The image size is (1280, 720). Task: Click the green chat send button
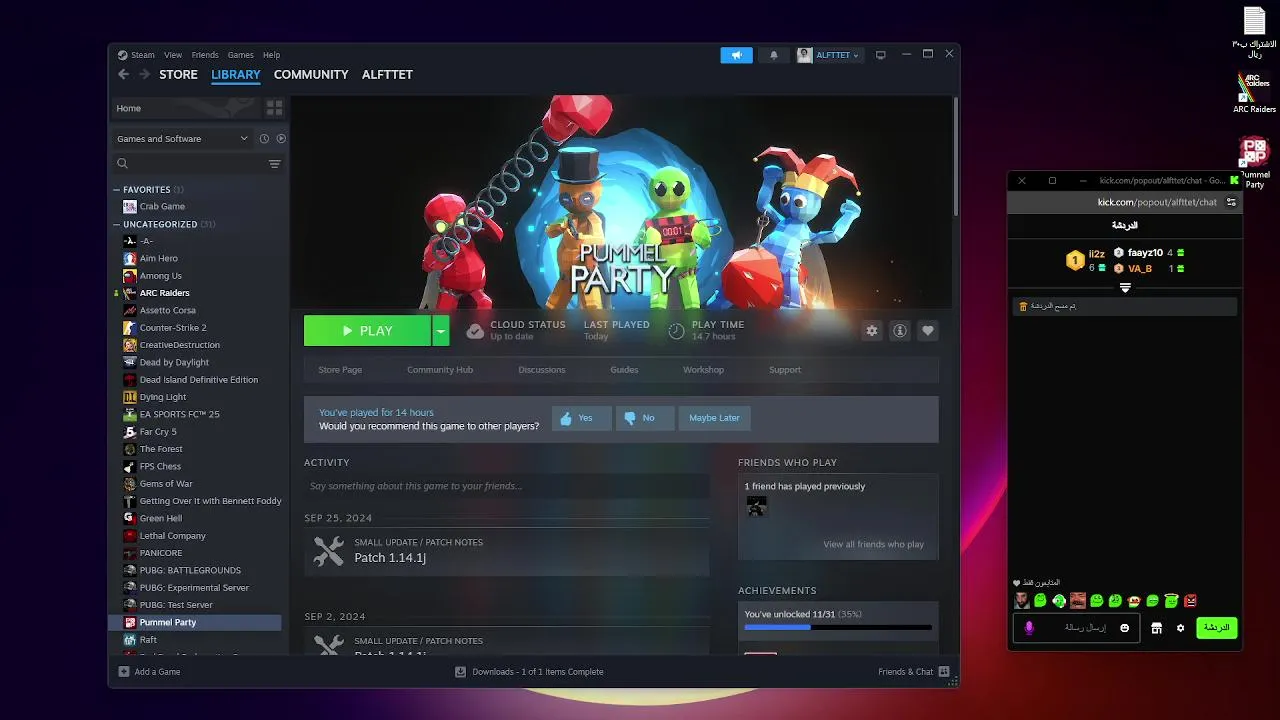pos(1216,628)
